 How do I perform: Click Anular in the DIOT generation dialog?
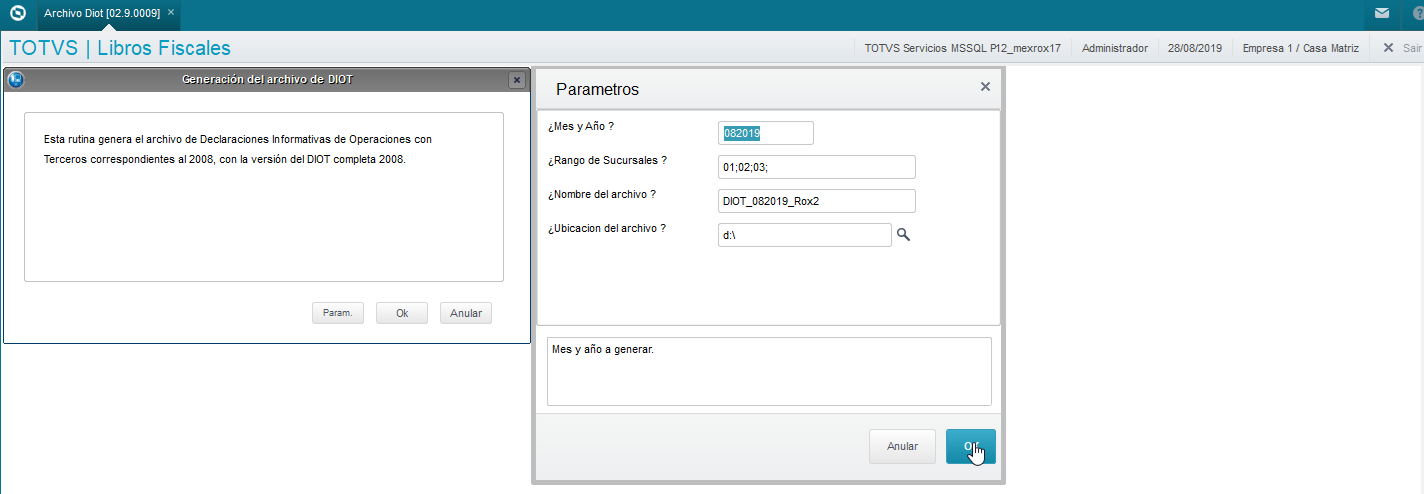(466, 313)
